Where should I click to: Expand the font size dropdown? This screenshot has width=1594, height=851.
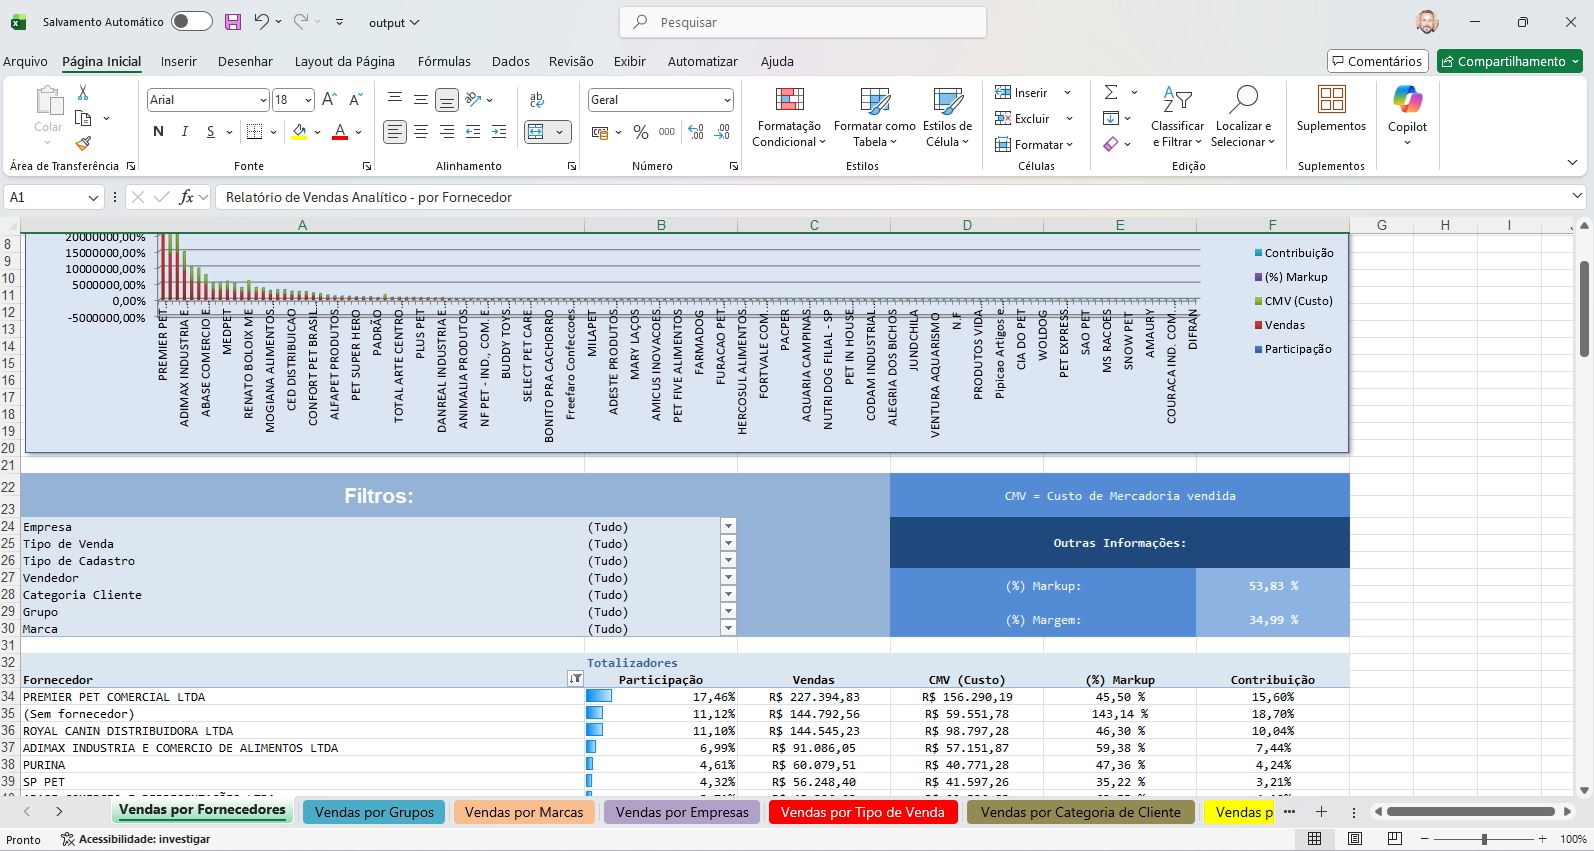pyautogui.click(x=308, y=100)
